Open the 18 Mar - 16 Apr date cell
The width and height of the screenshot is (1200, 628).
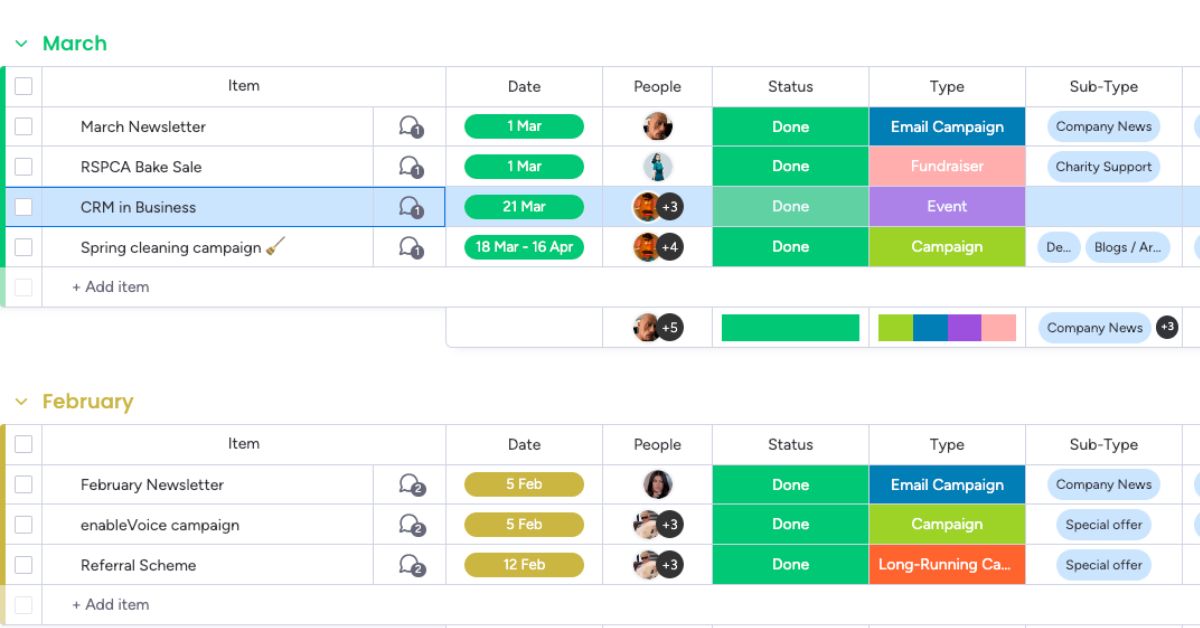(523, 247)
